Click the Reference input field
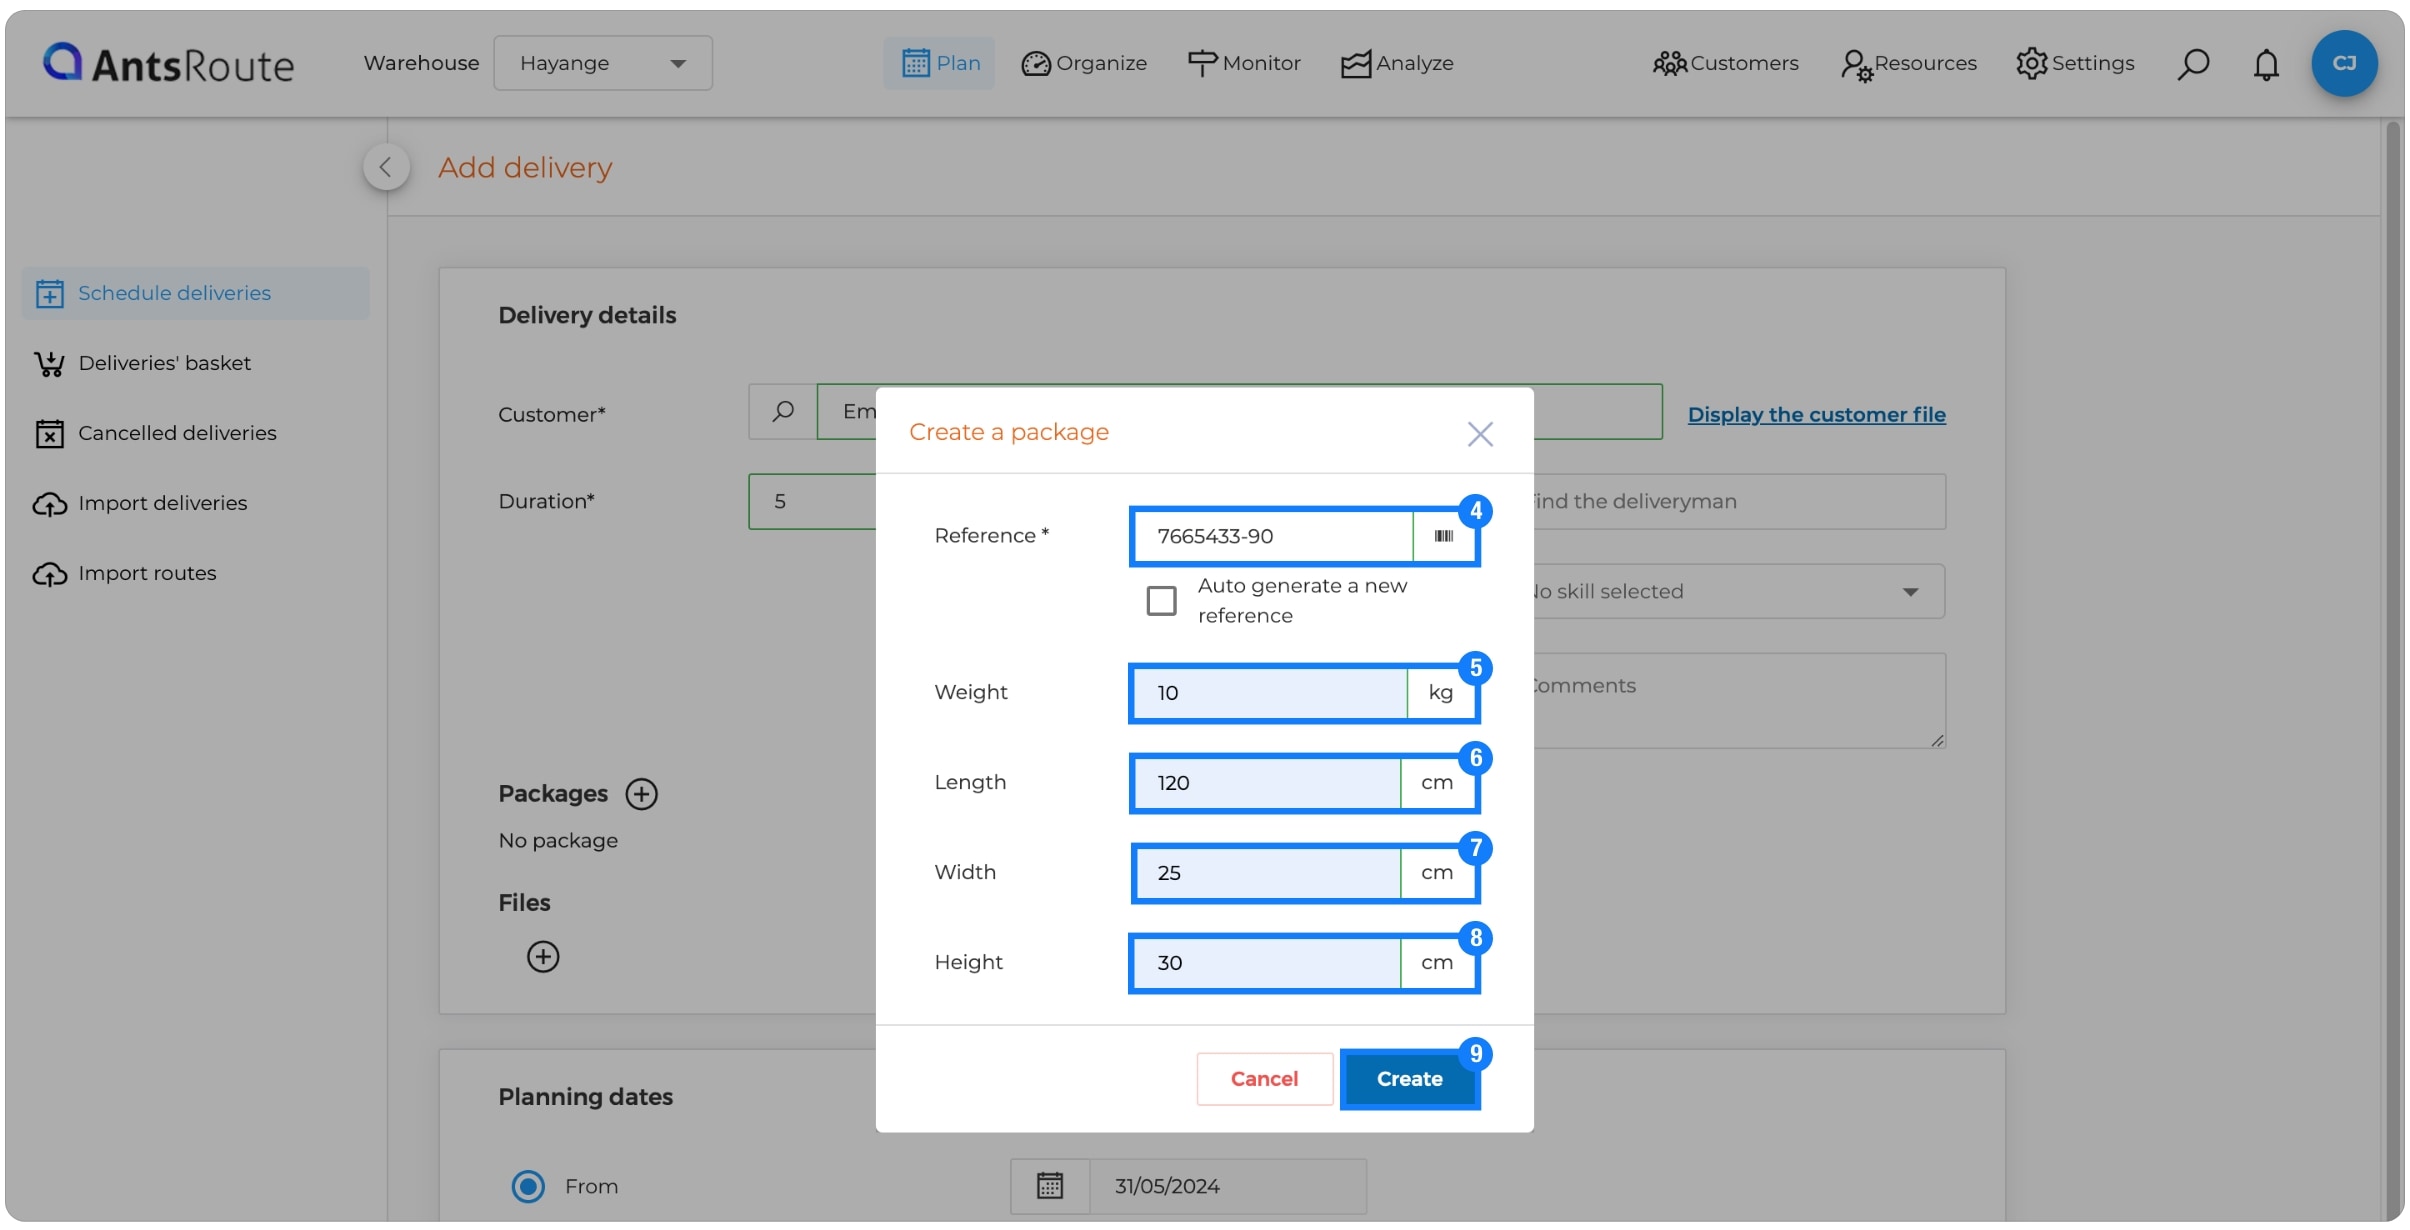This screenshot has width=2410, height=1230. click(x=1273, y=536)
